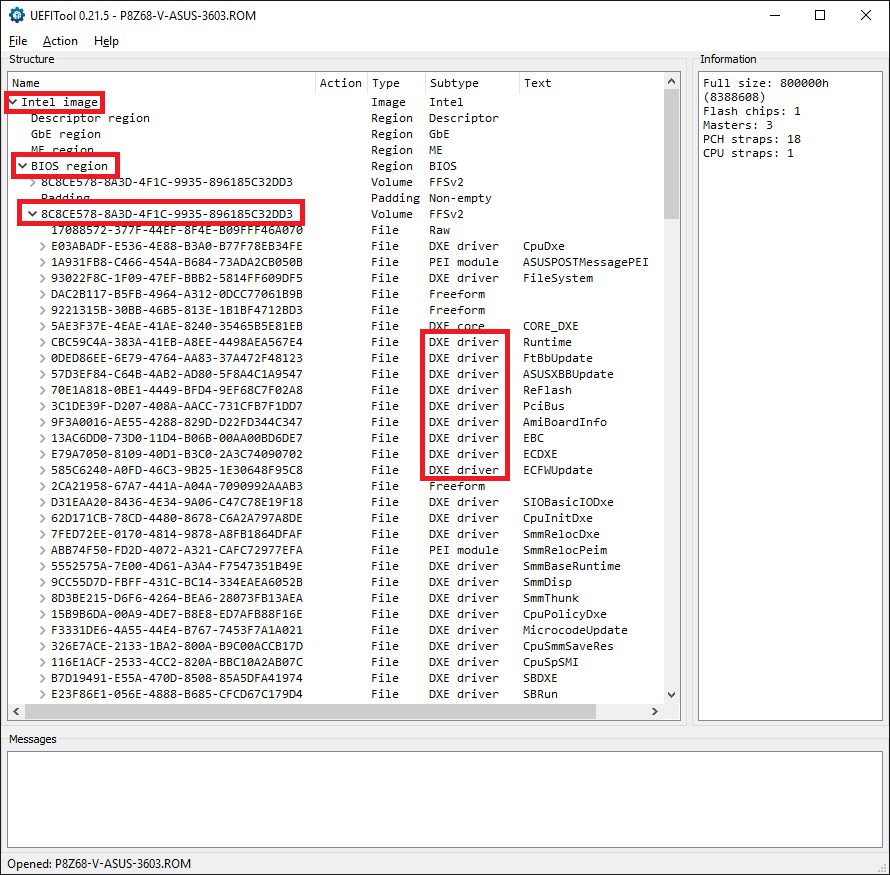Click the scroll down arrow in structure panel
Image resolution: width=890 pixels, height=875 pixels.
coord(671,696)
